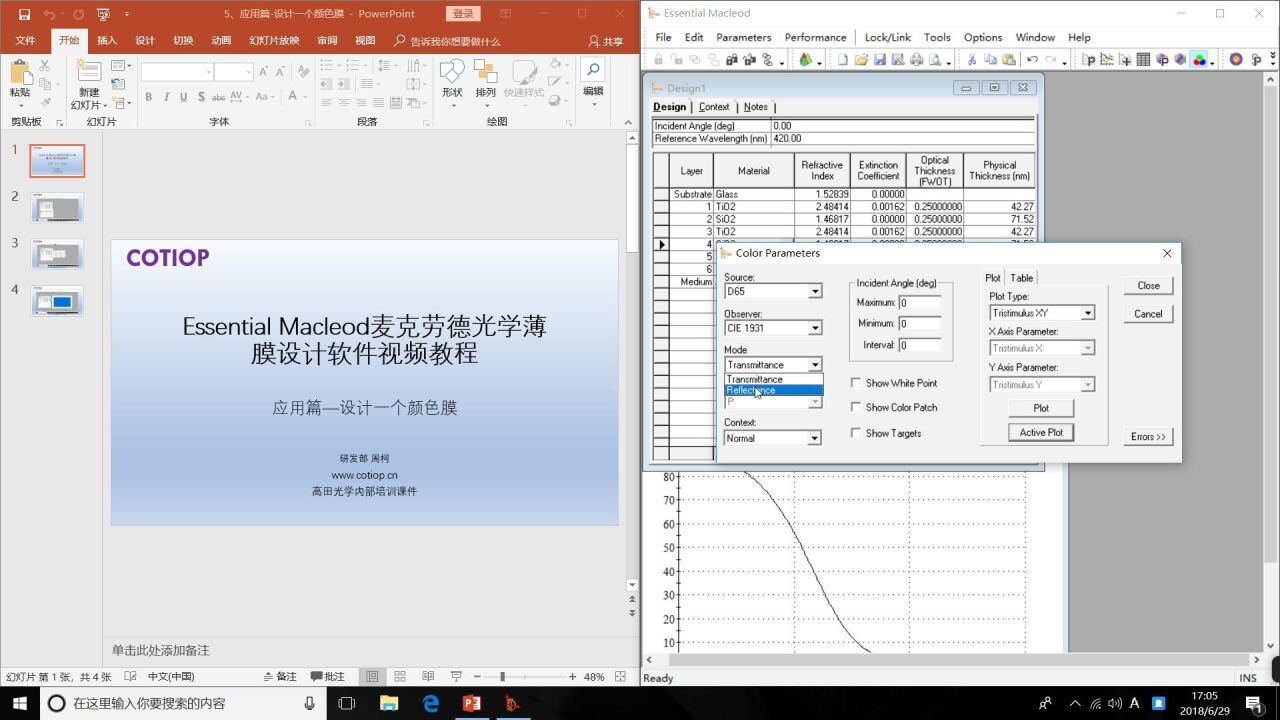Enable the Show White Point checkbox
The width and height of the screenshot is (1280, 720).
(856, 383)
